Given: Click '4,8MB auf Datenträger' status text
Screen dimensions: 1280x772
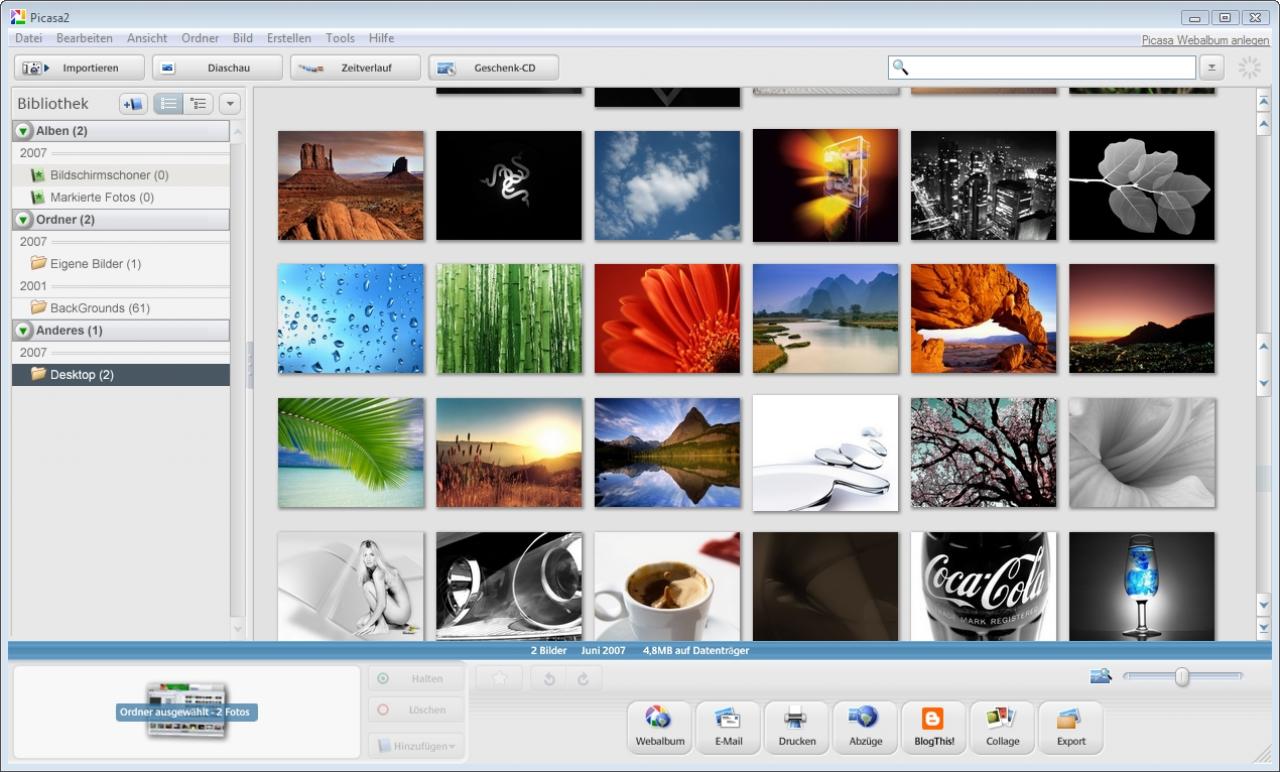Looking at the screenshot, I should (696, 651).
